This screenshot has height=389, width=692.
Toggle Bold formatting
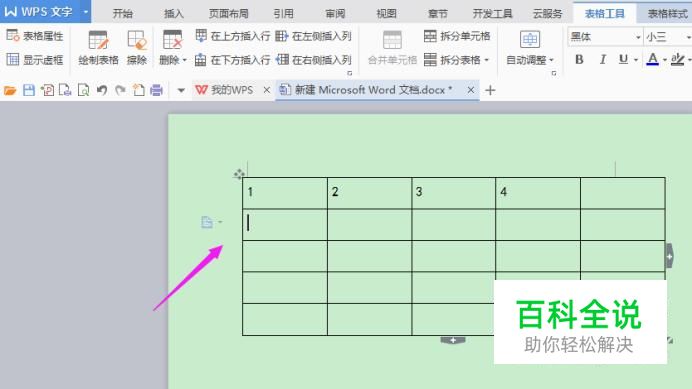pyautogui.click(x=579, y=59)
